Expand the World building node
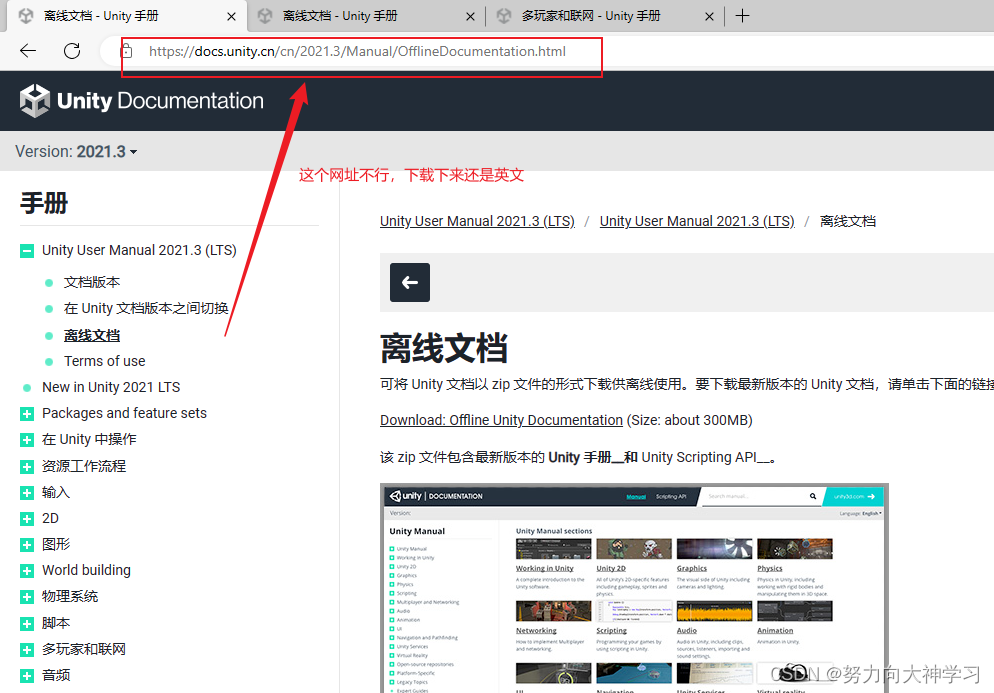This screenshot has height=693, width=994. point(27,571)
